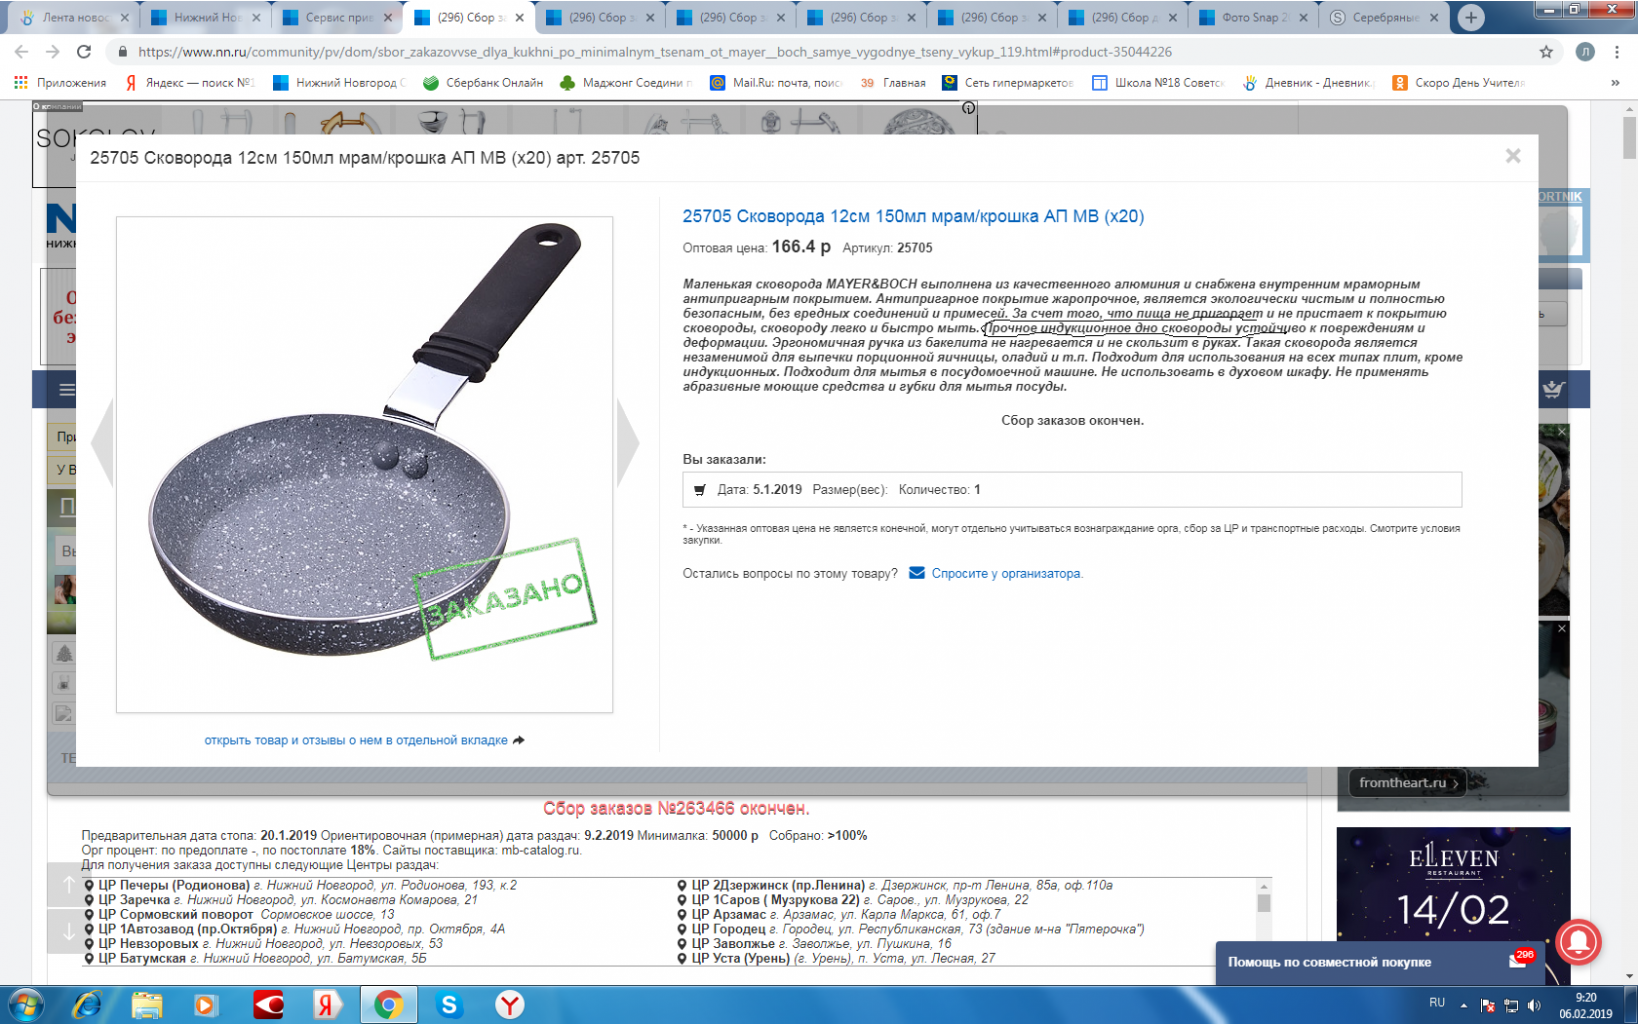Click Спросите у организатора link
The height and width of the screenshot is (1024, 1638).
(x=1007, y=573)
